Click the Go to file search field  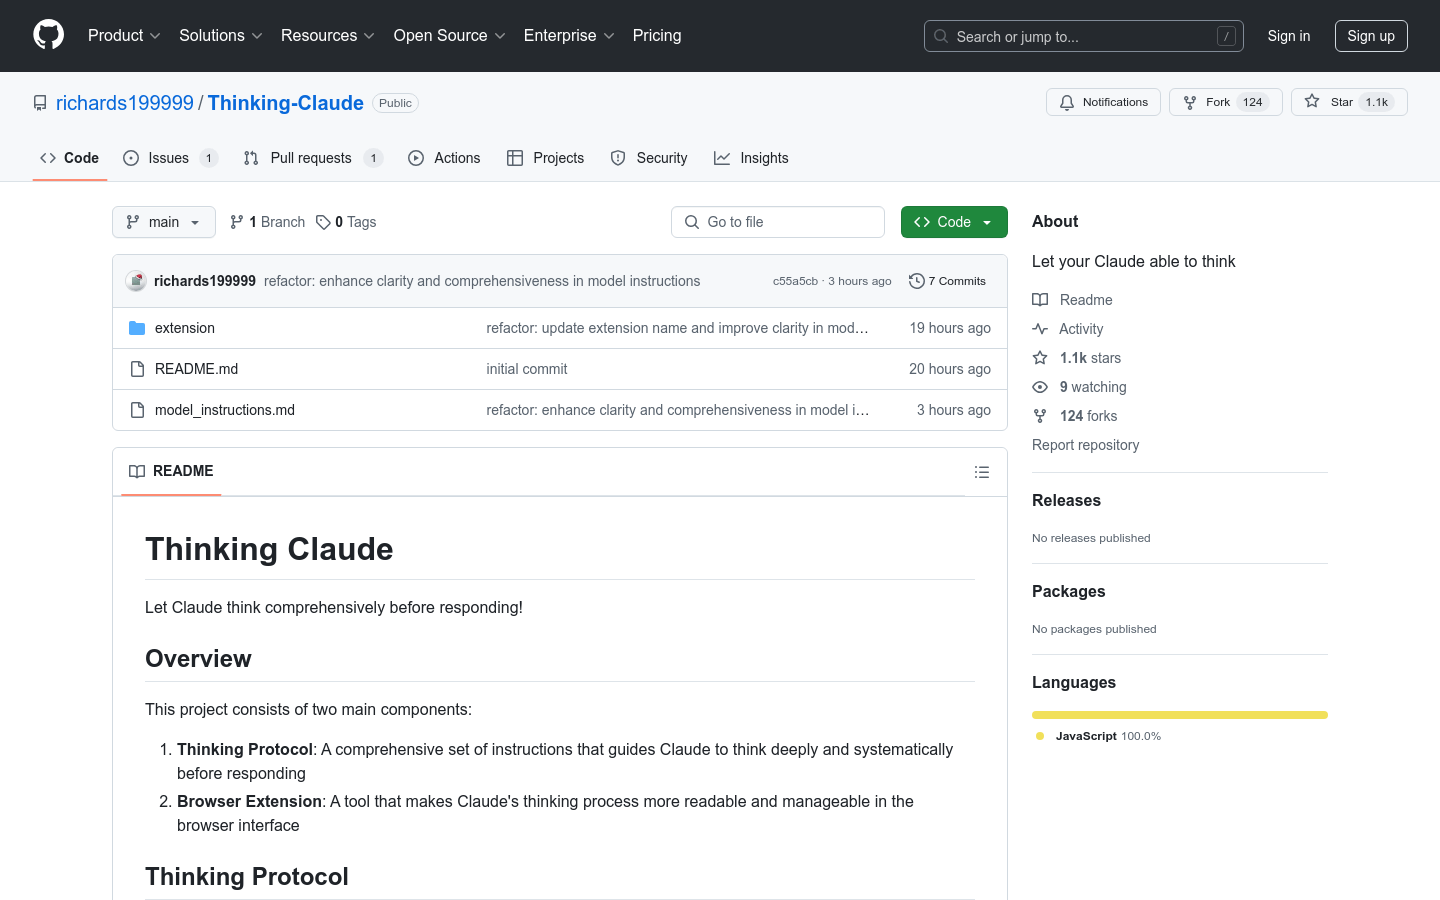778,222
